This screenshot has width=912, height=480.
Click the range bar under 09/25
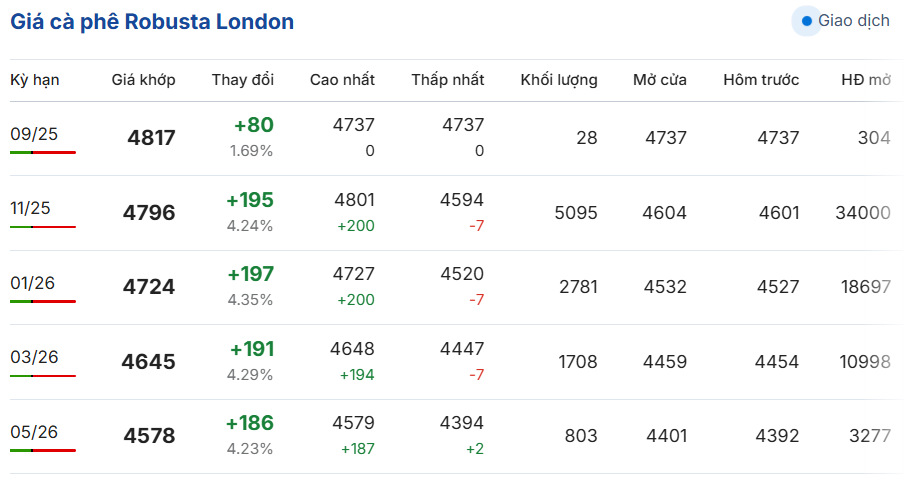(x=42, y=152)
